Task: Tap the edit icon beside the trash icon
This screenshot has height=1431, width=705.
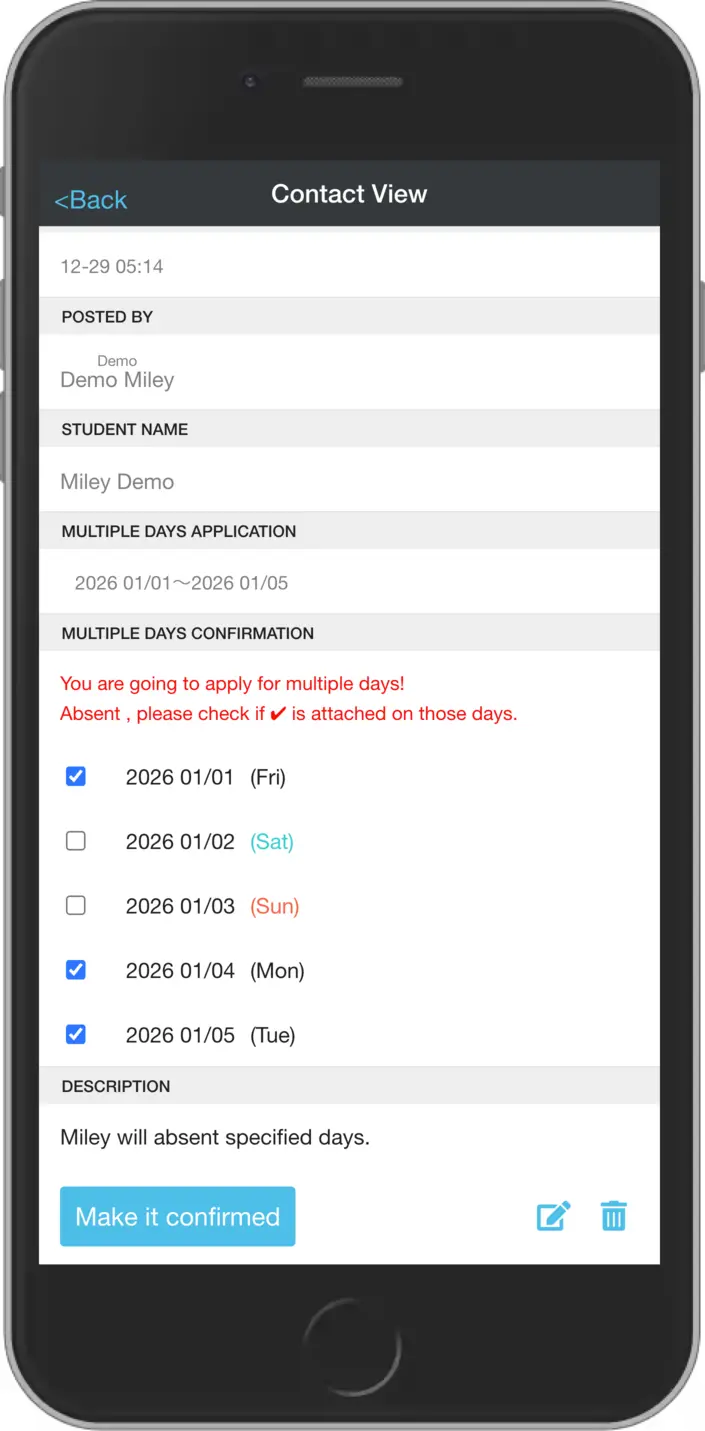Action: 553,1216
